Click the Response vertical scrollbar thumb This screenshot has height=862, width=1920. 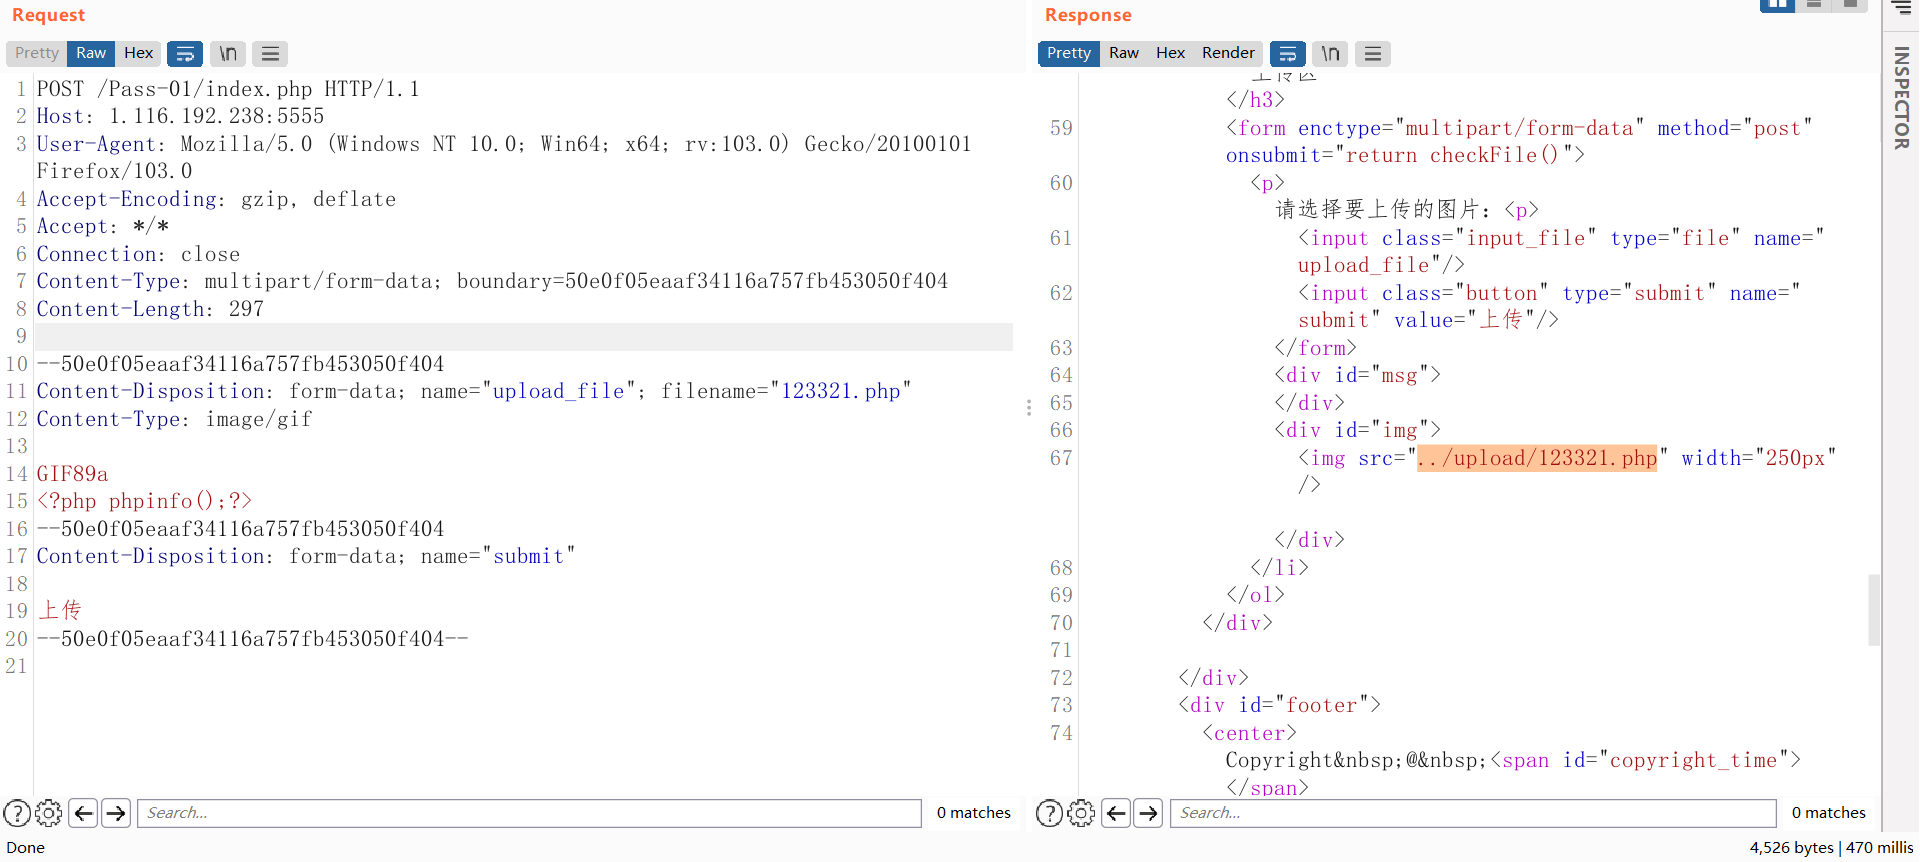tap(1873, 610)
